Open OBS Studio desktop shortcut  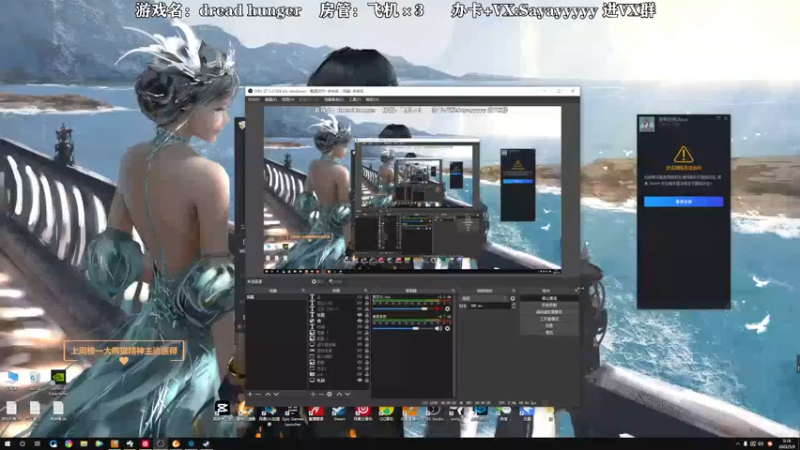[x=434, y=413]
